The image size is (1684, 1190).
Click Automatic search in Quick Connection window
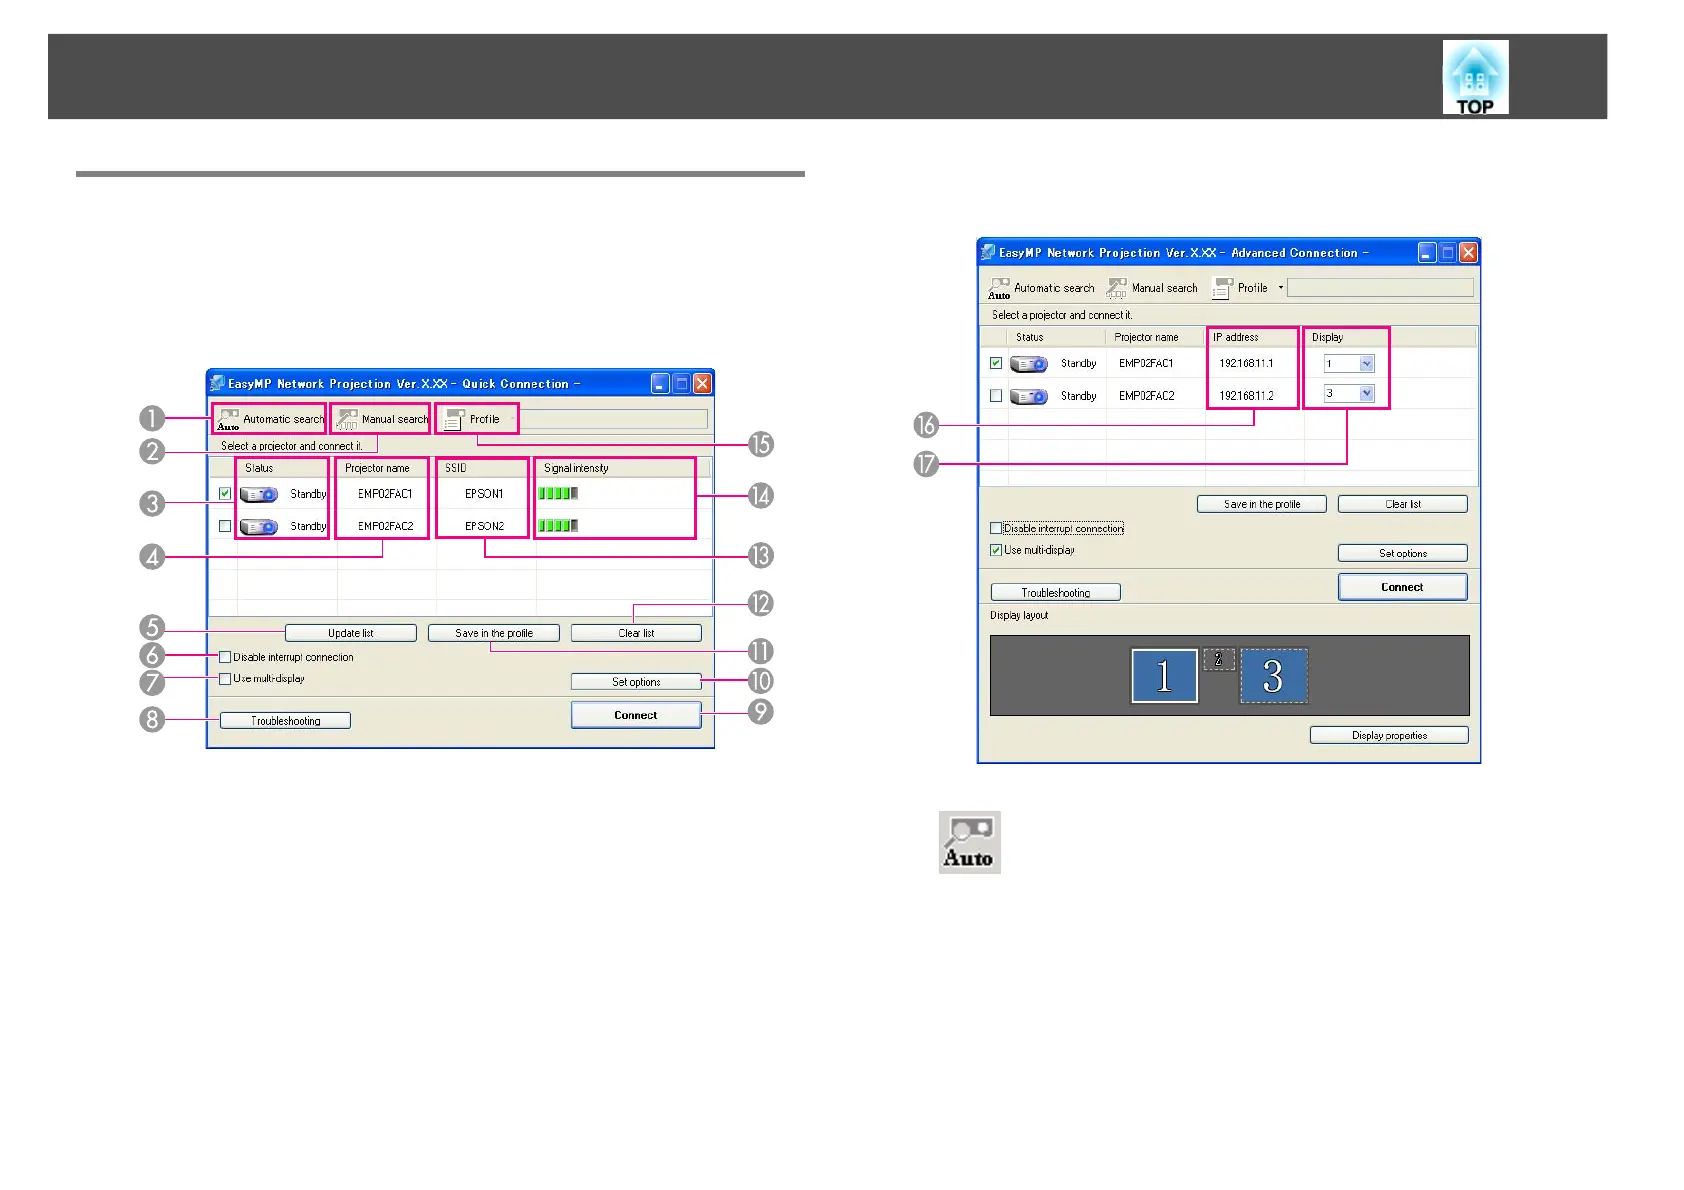270,419
